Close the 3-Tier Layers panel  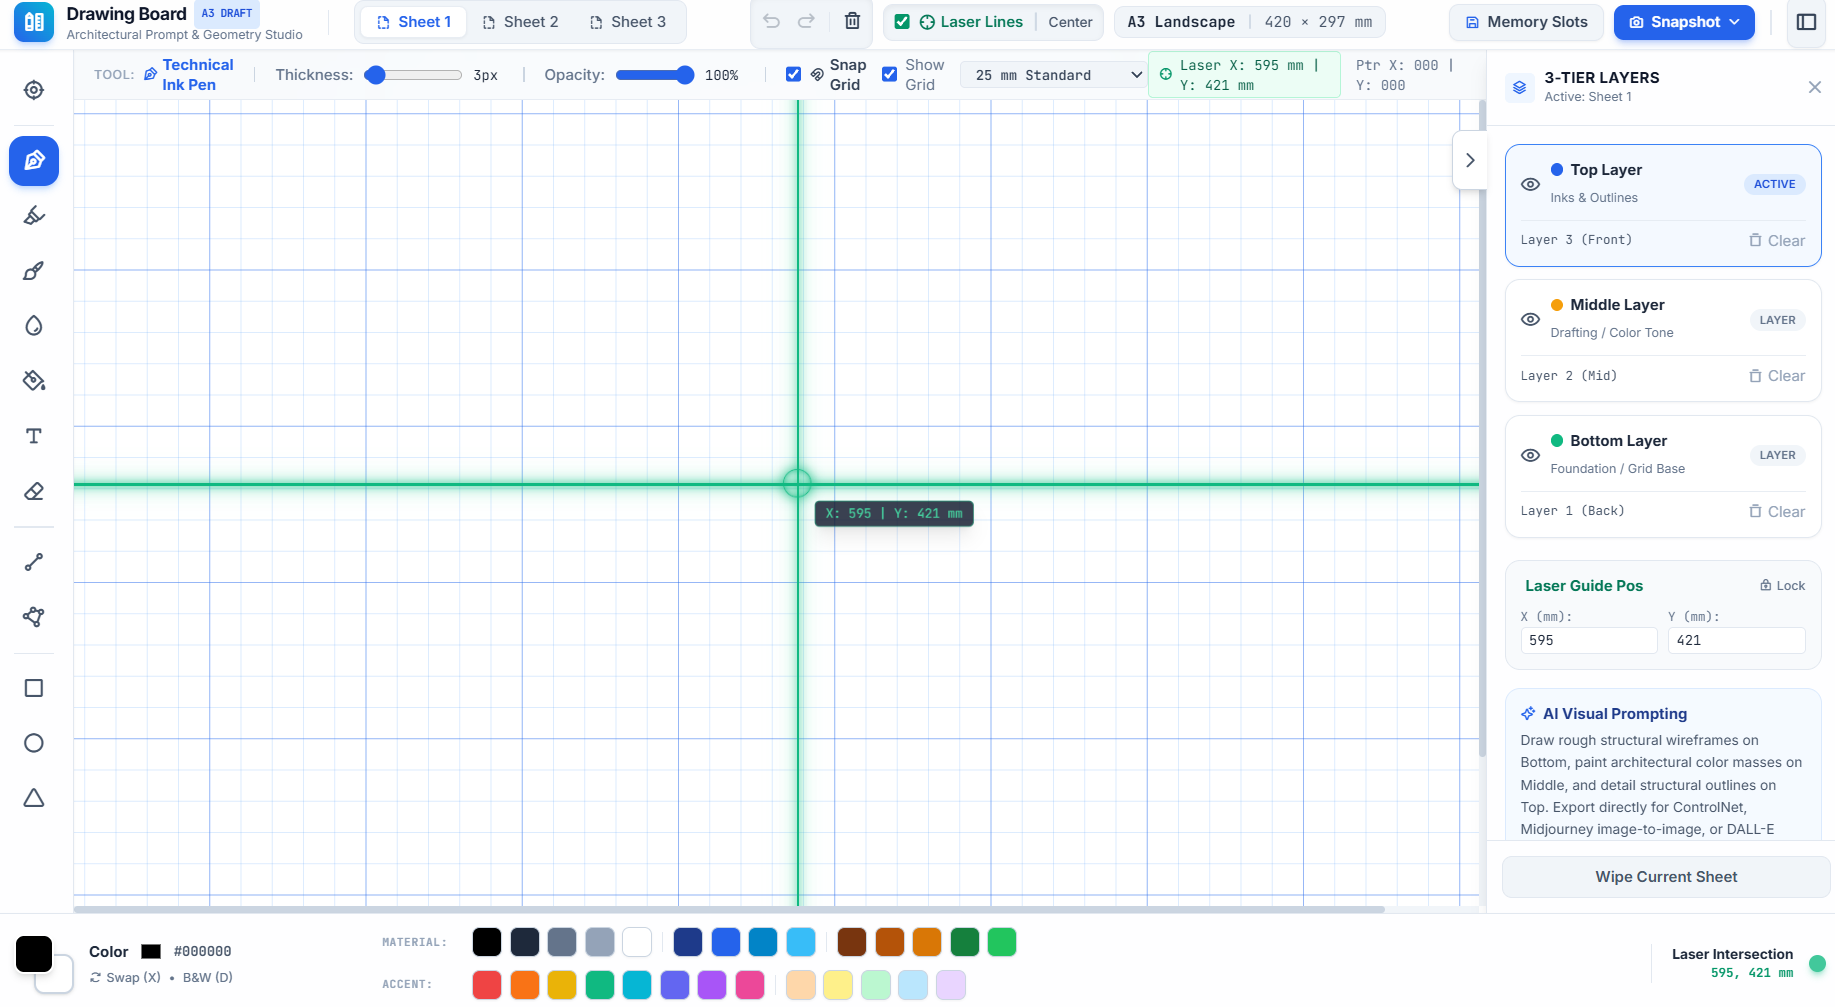click(1814, 87)
